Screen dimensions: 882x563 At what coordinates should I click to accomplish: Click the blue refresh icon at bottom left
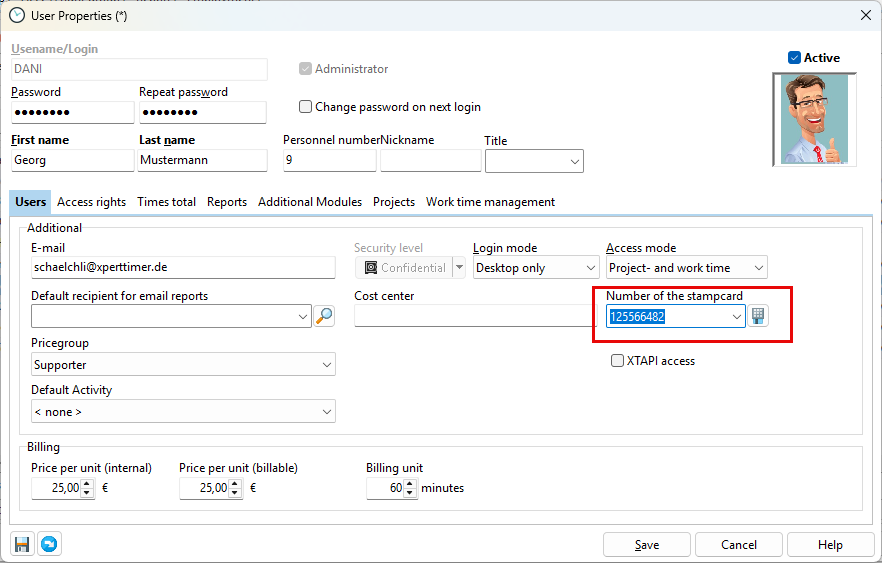coord(48,544)
